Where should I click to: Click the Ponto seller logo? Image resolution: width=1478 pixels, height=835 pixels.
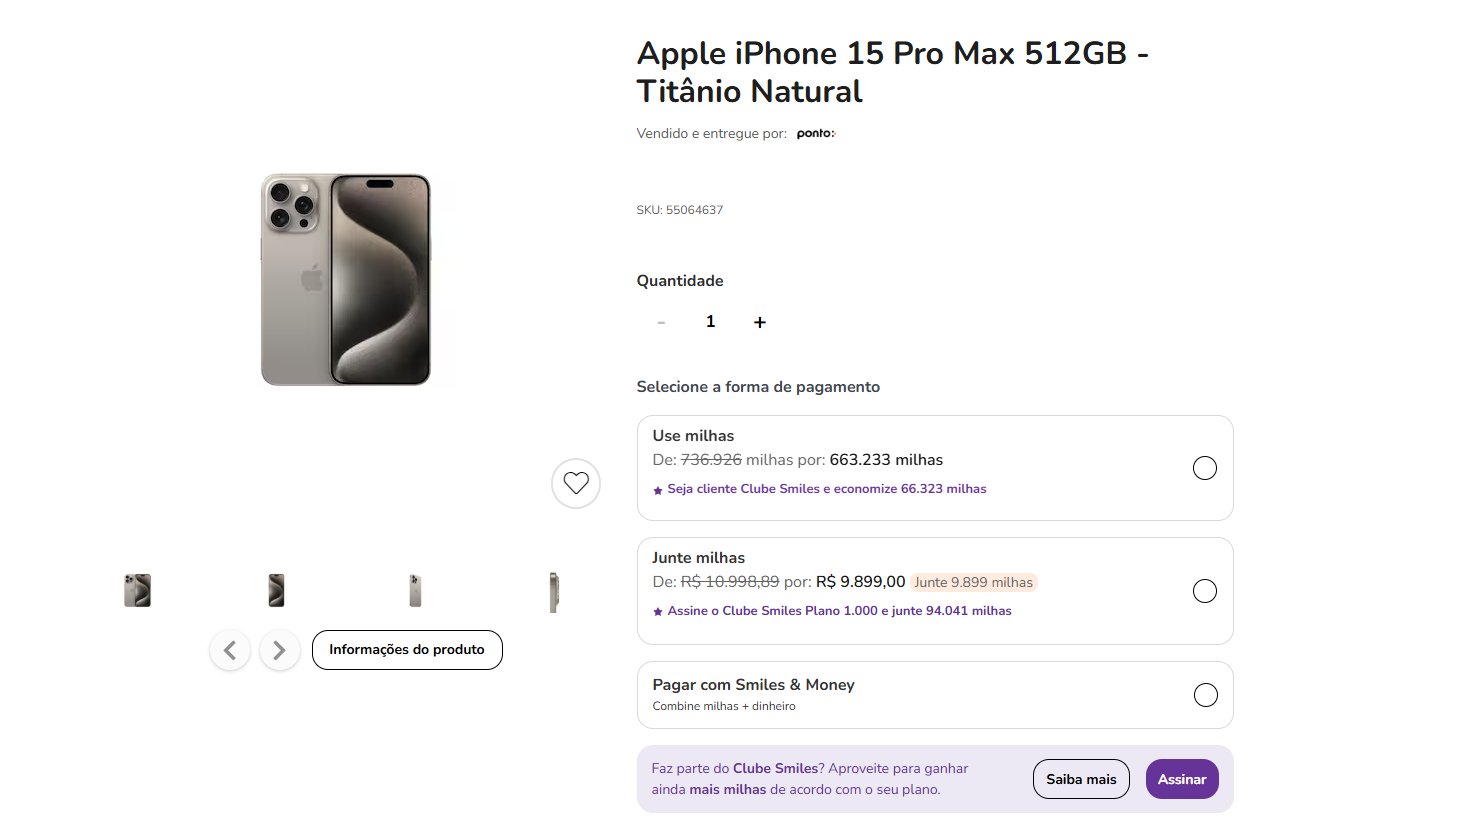tap(816, 133)
